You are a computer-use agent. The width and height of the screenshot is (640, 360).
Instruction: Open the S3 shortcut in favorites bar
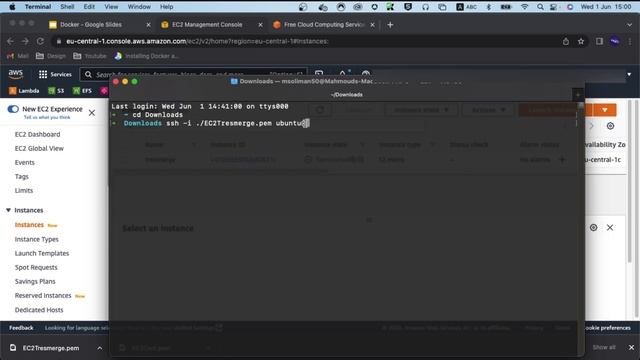(x=56, y=91)
